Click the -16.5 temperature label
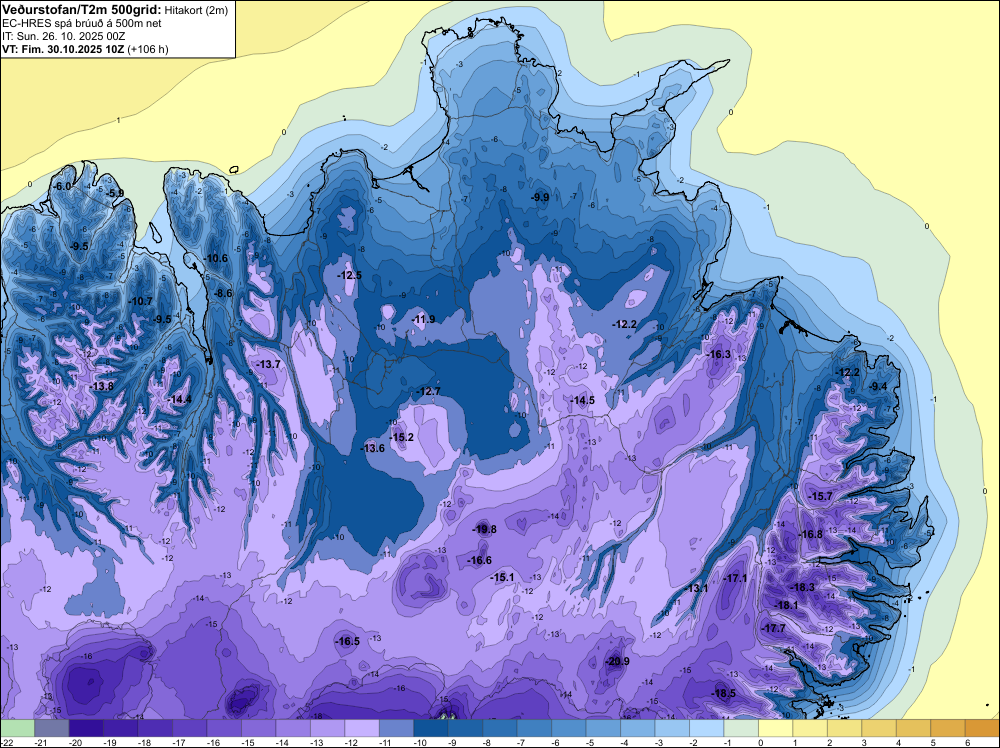Viewport: 1000px width, 748px height. pyautogui.click(x=348, y=642)
